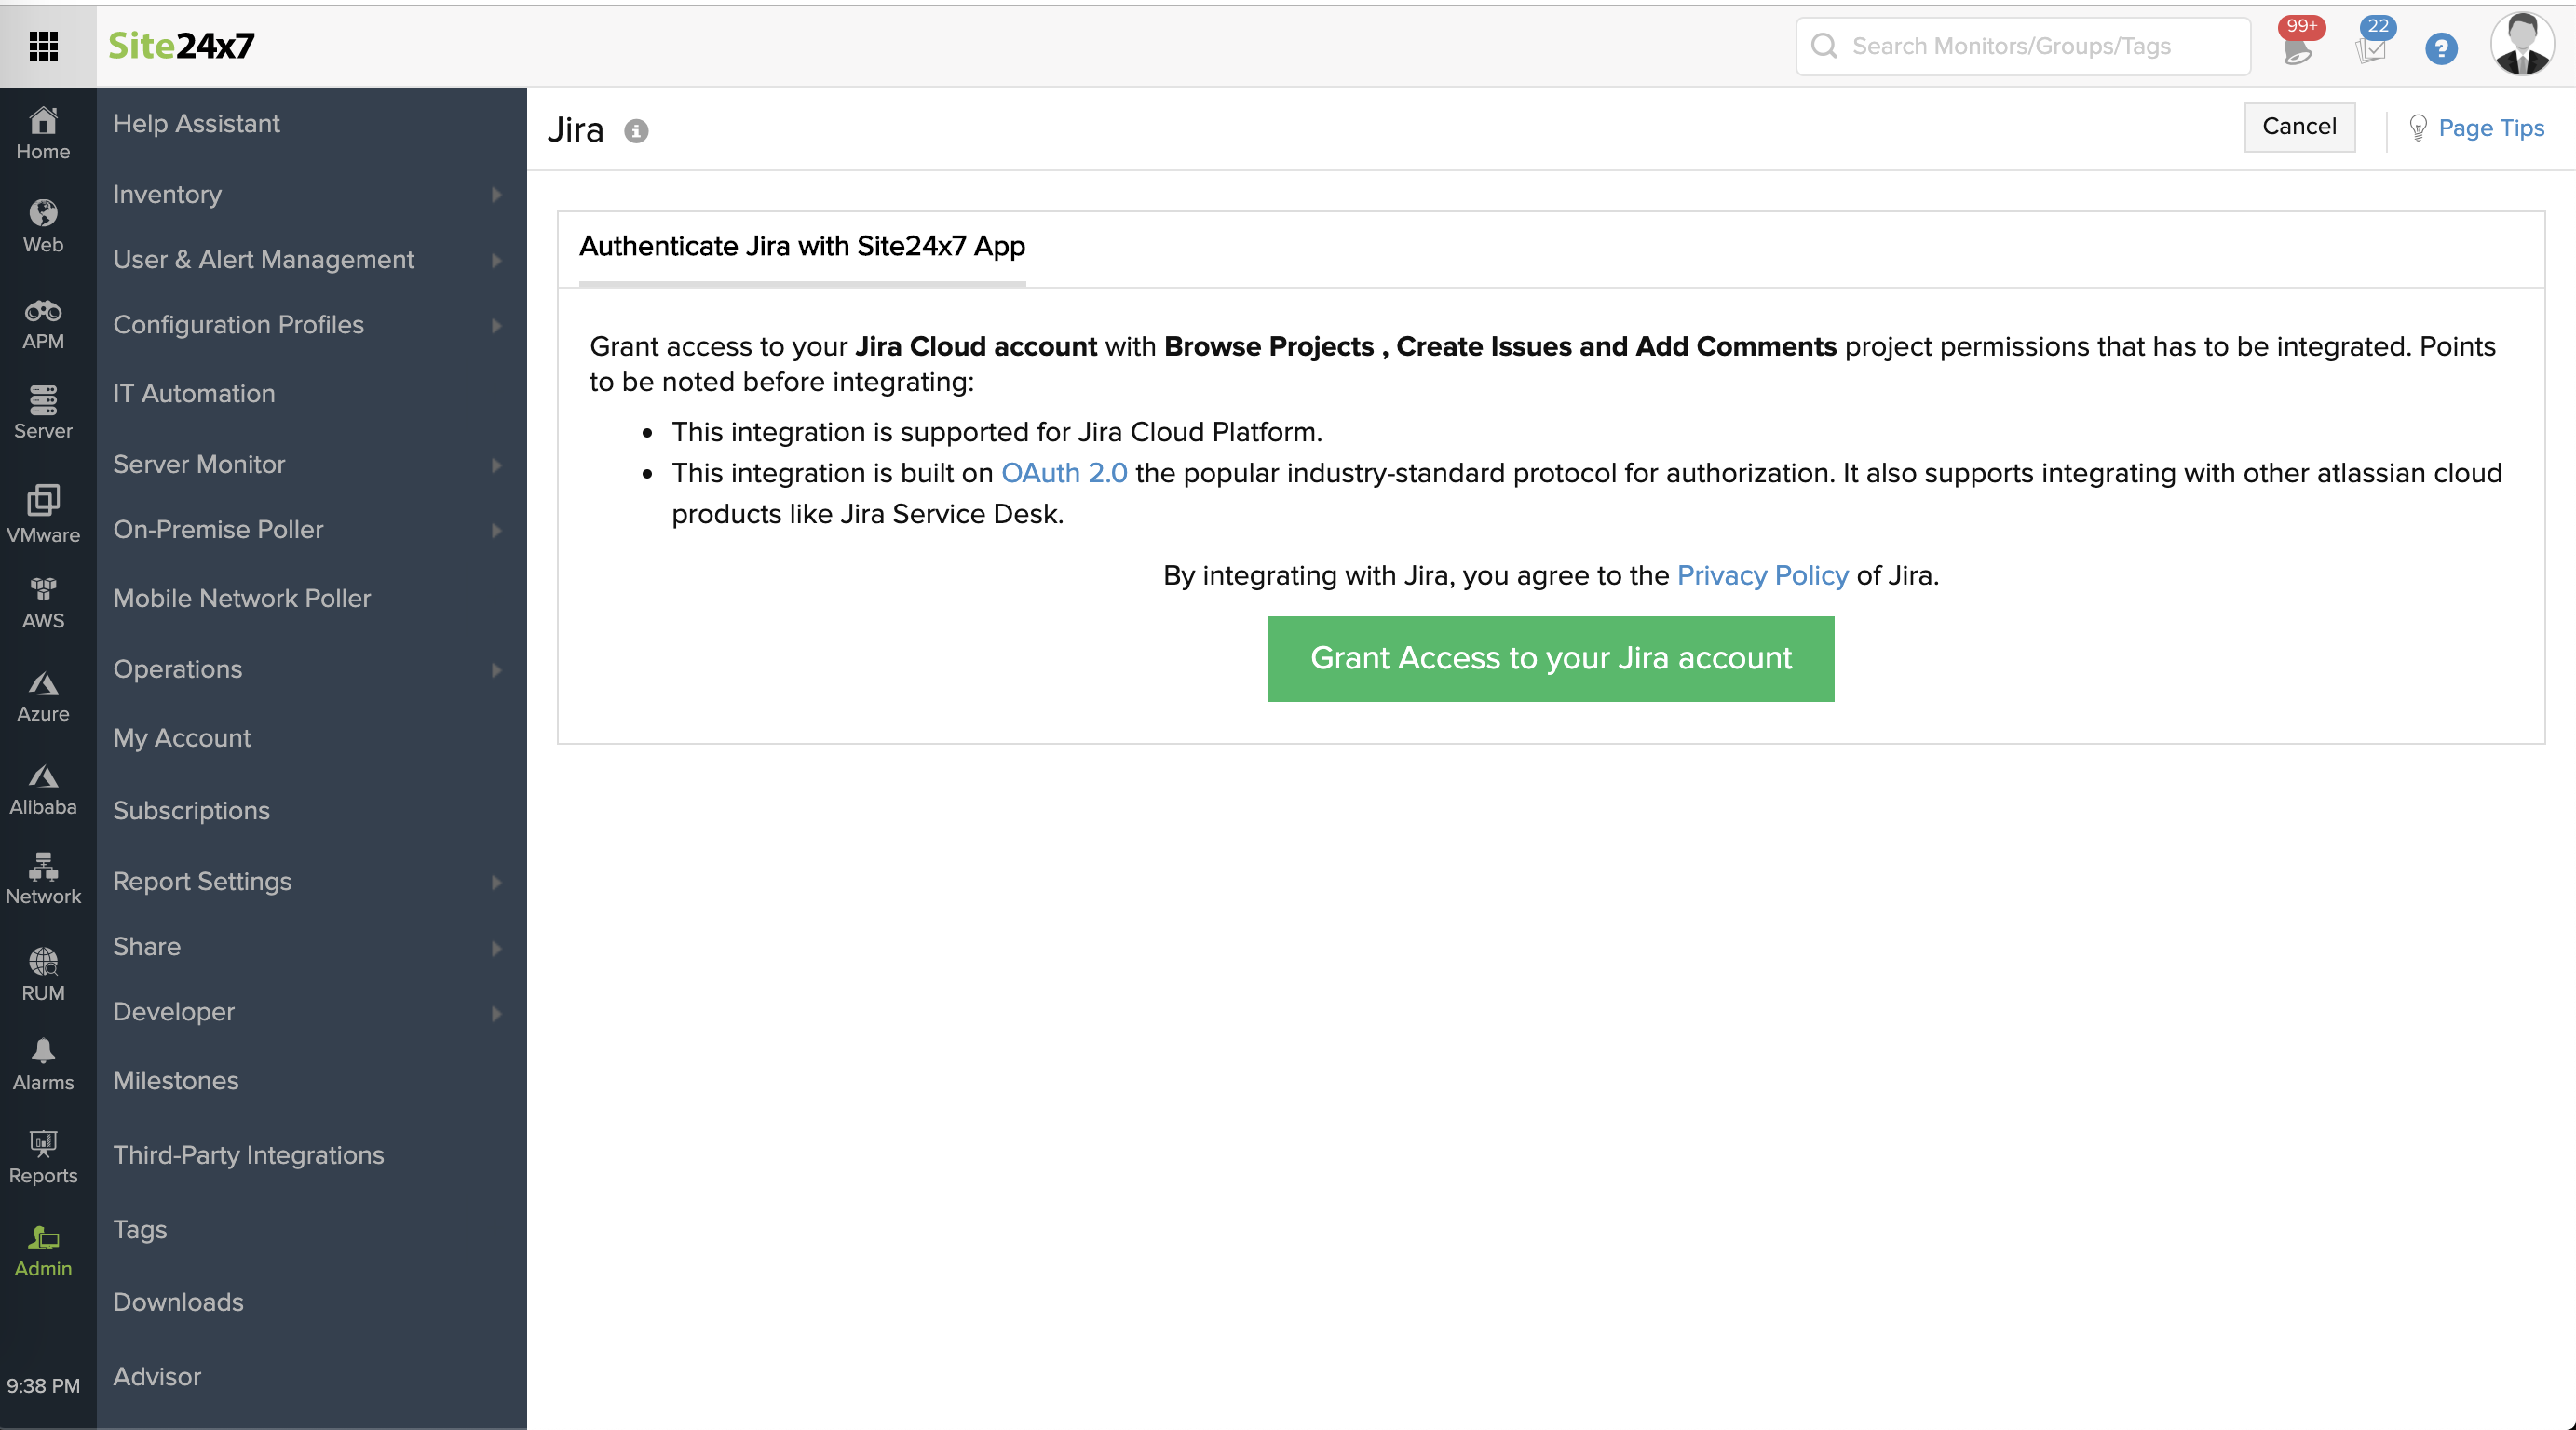This screenshot has width=2576, height=1430.
Task: Open the apps grid menu icon
Action: pos(43,46)
